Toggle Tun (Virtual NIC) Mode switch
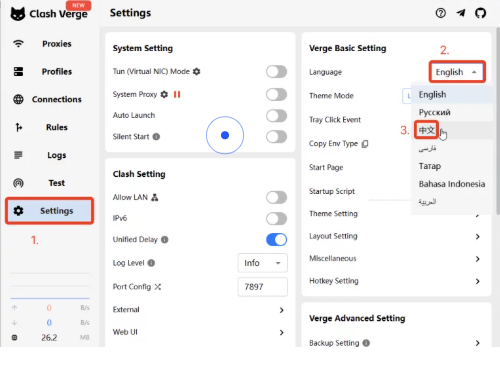The image size is (500, 365). coord(276,71)
